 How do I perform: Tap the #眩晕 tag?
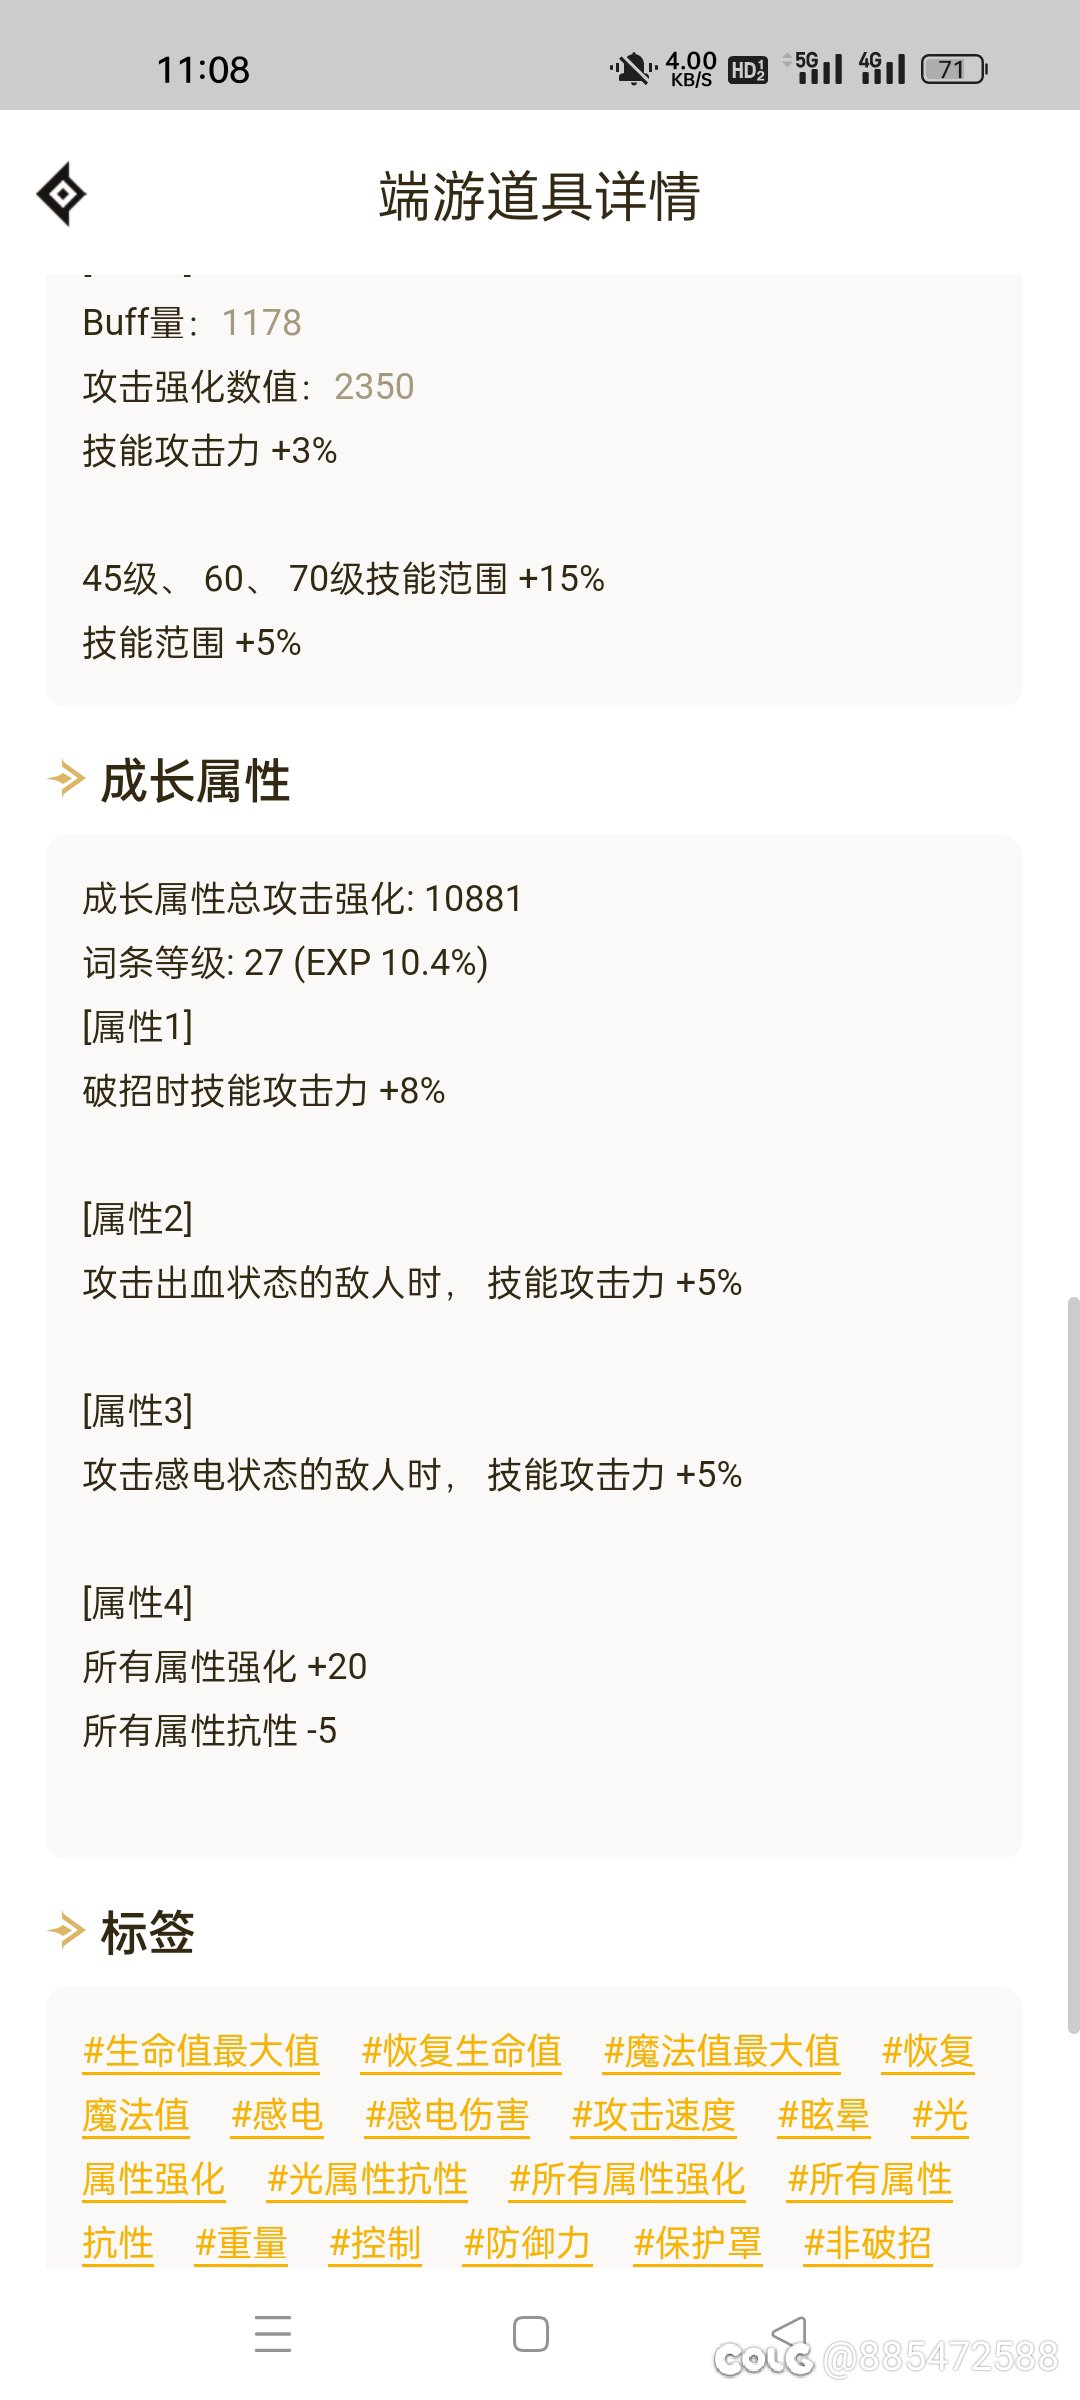[824, 2115]
